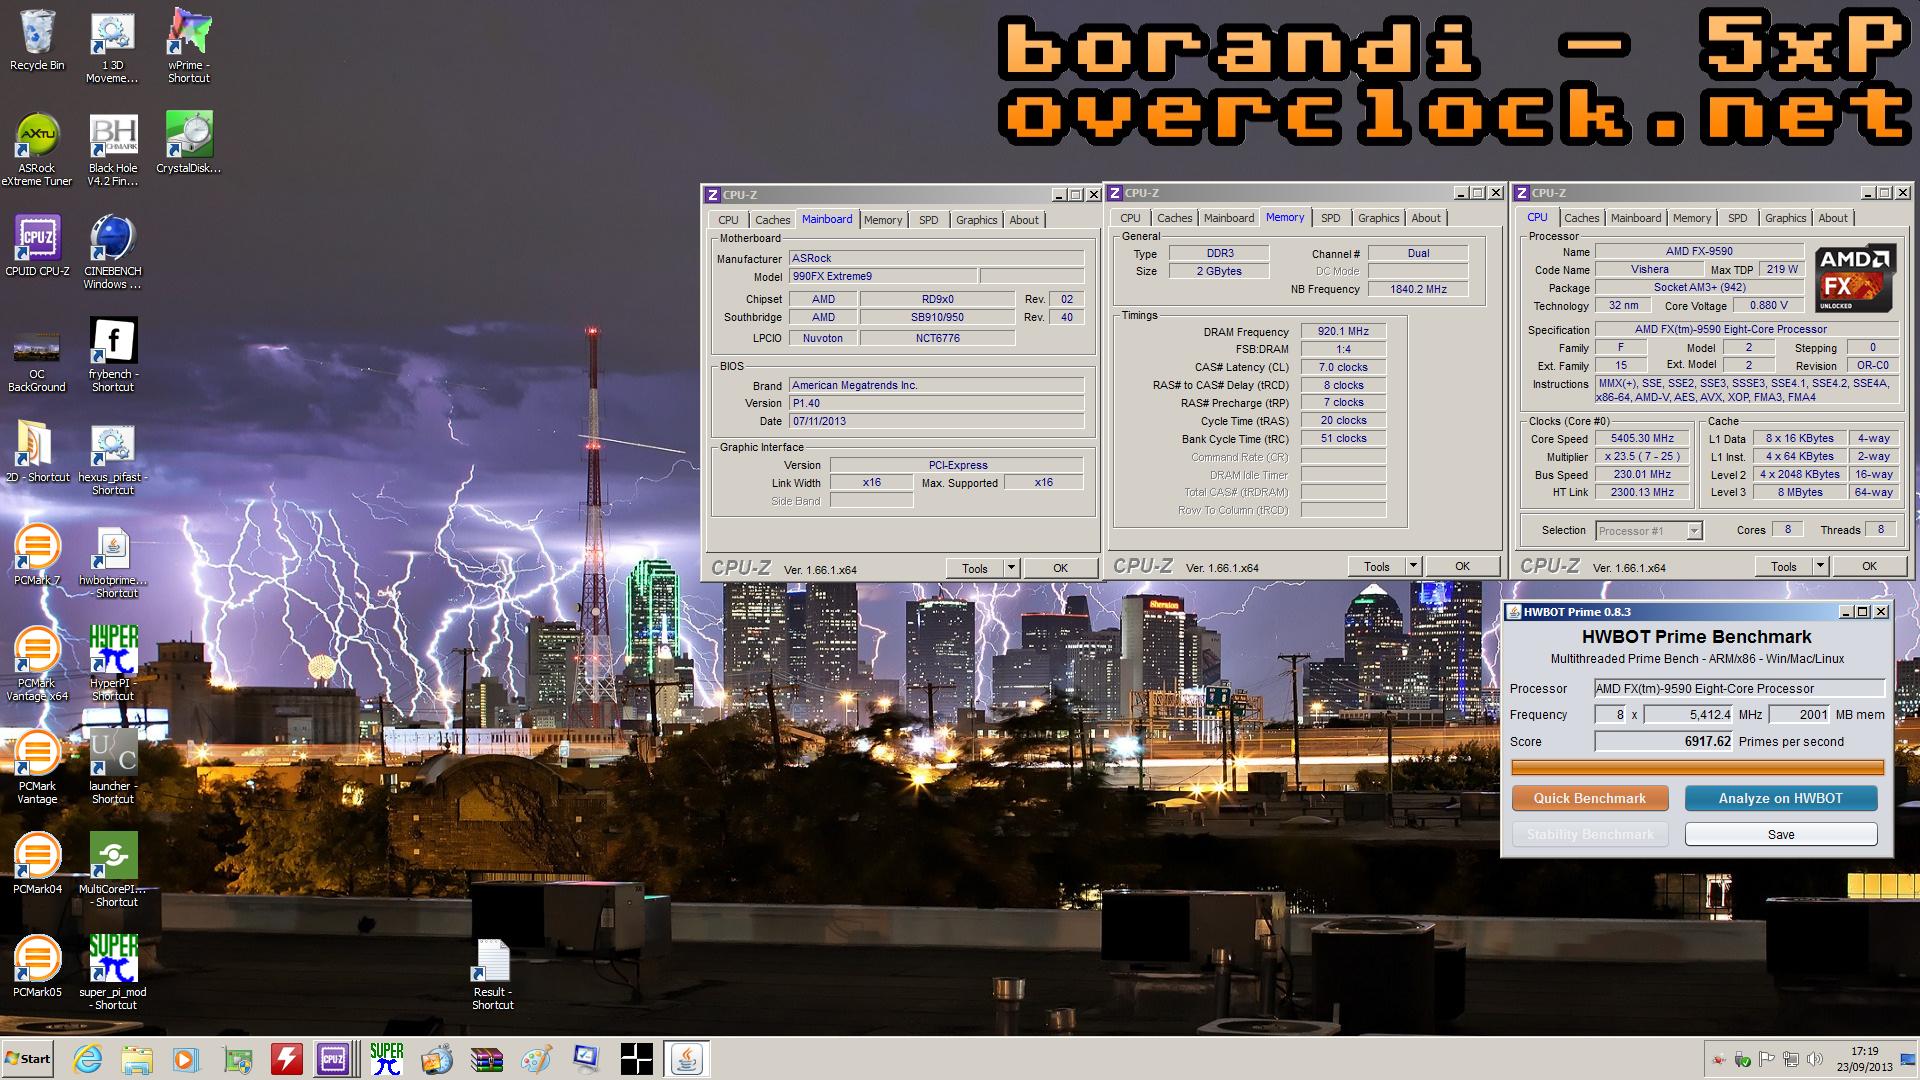Viewport: 1920px width, 1080px height.
Task: Click Tools button in Memory CPU-Z window
Action: tap(1377, 566)
